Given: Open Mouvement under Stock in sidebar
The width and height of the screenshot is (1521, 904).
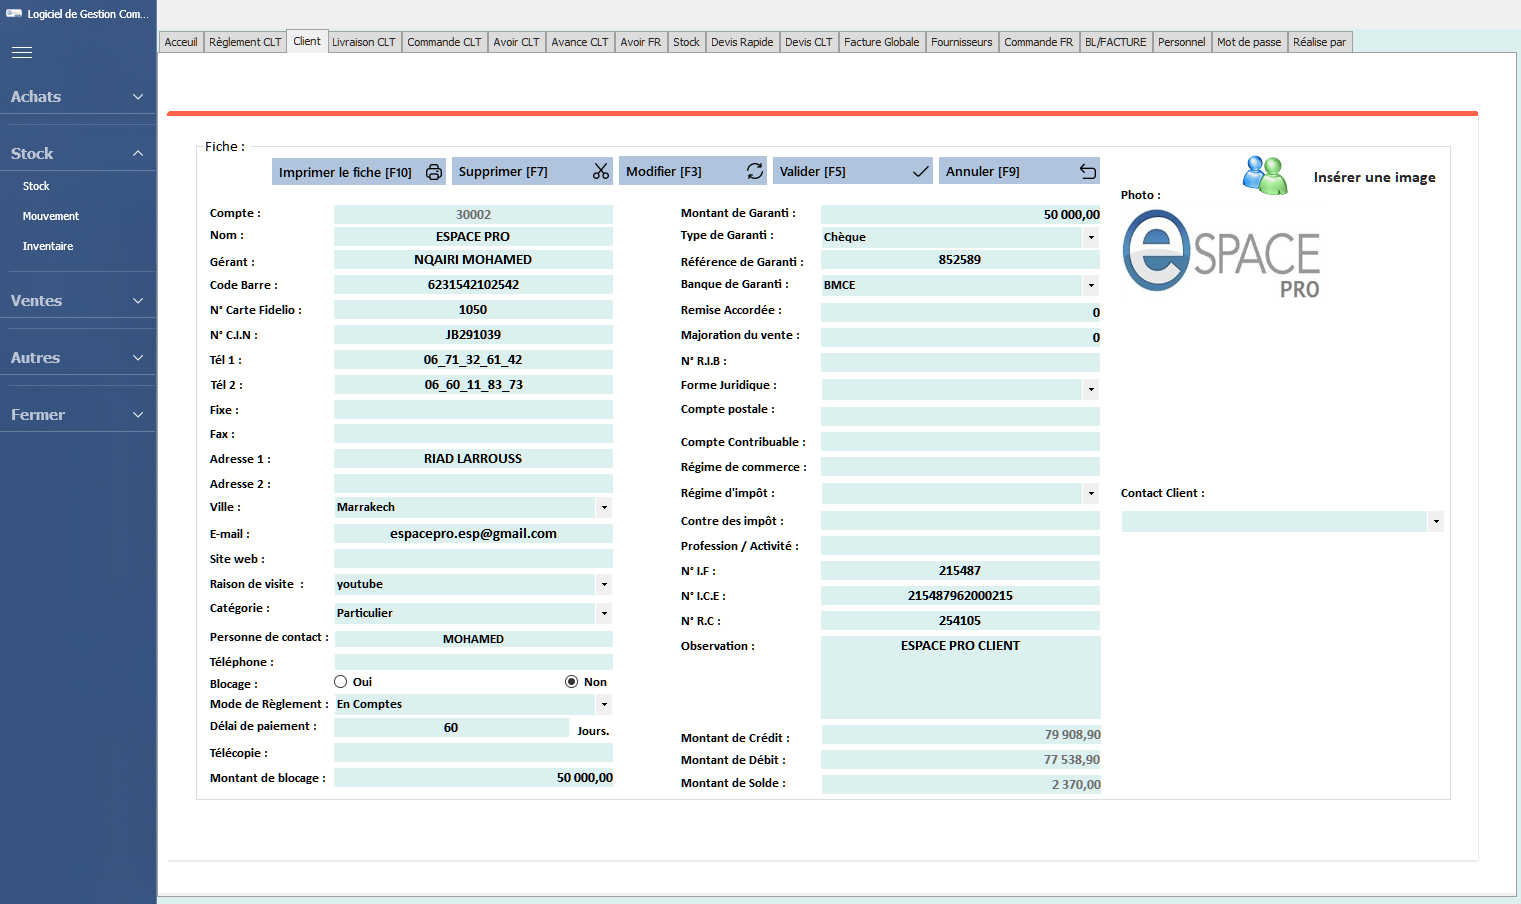Looking at the screenshot, I should point(51,216).
